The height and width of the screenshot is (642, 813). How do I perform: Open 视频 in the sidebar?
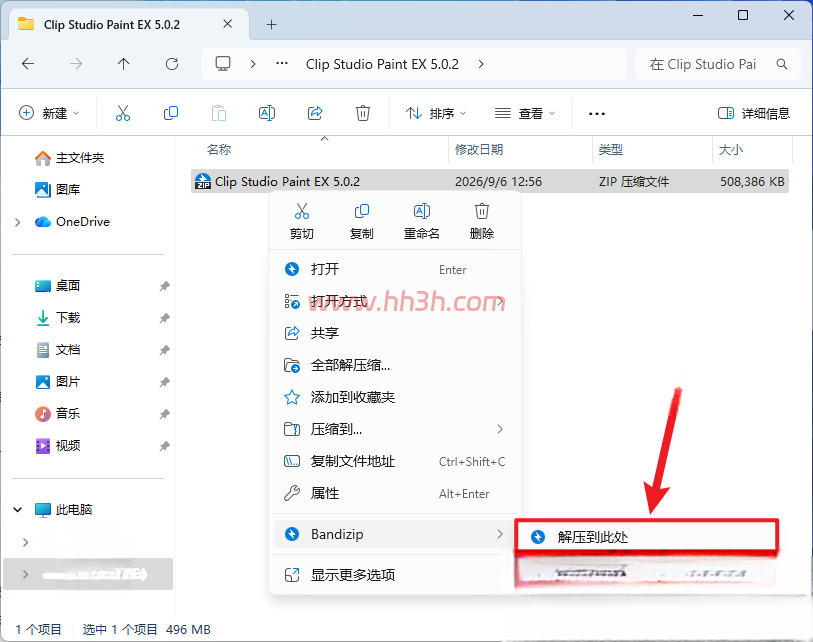click(57, 445)
